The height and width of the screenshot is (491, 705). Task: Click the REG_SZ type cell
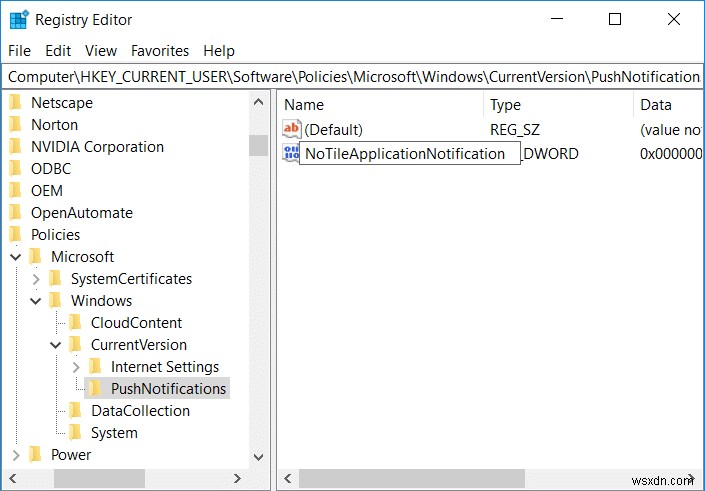[515, 130]
